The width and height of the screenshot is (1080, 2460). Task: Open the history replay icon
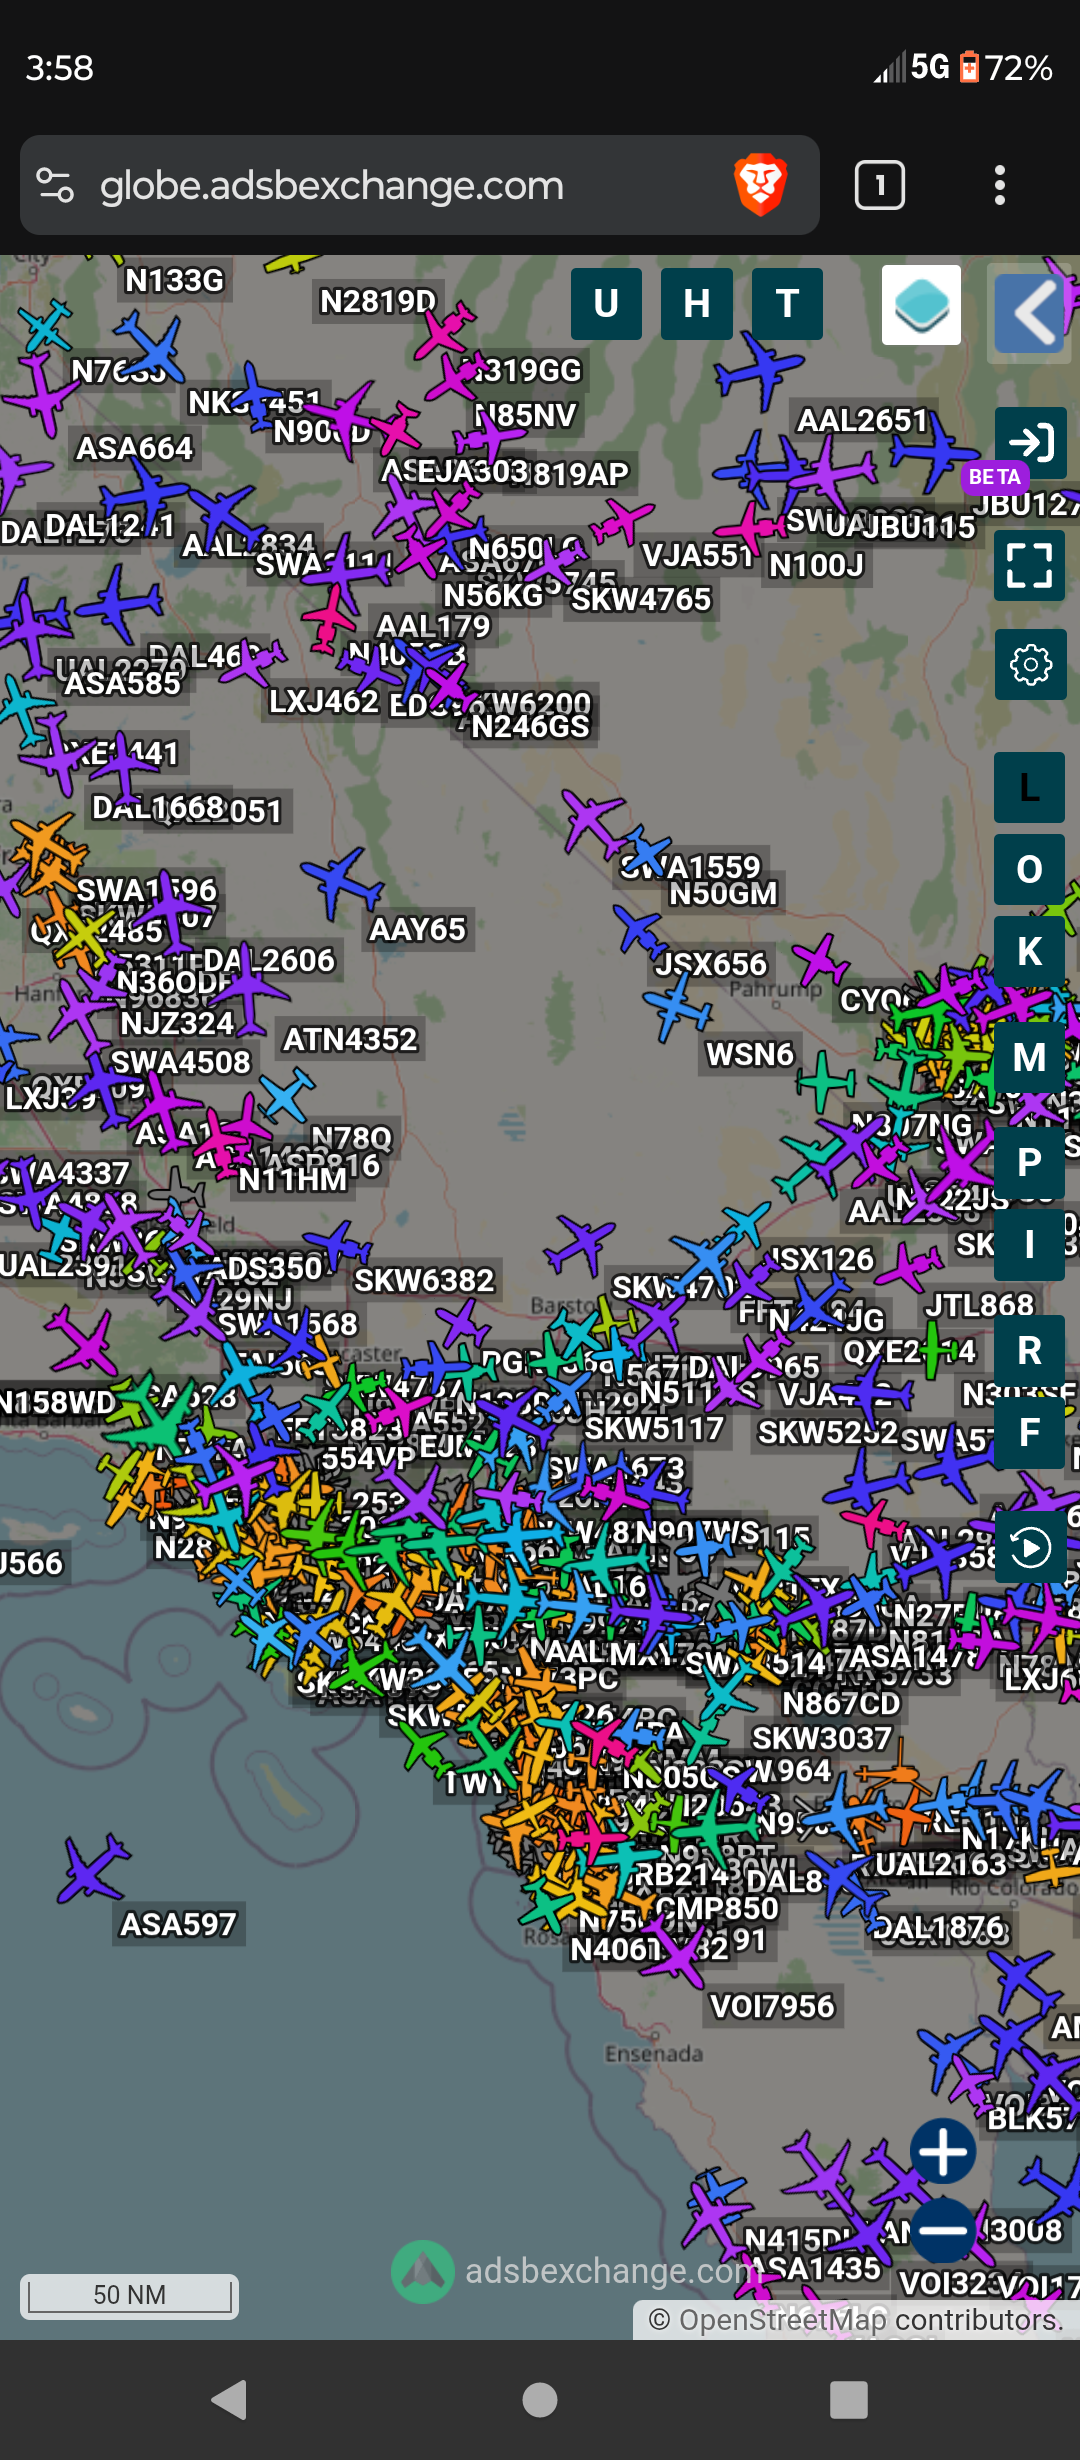[1030, 1547]
